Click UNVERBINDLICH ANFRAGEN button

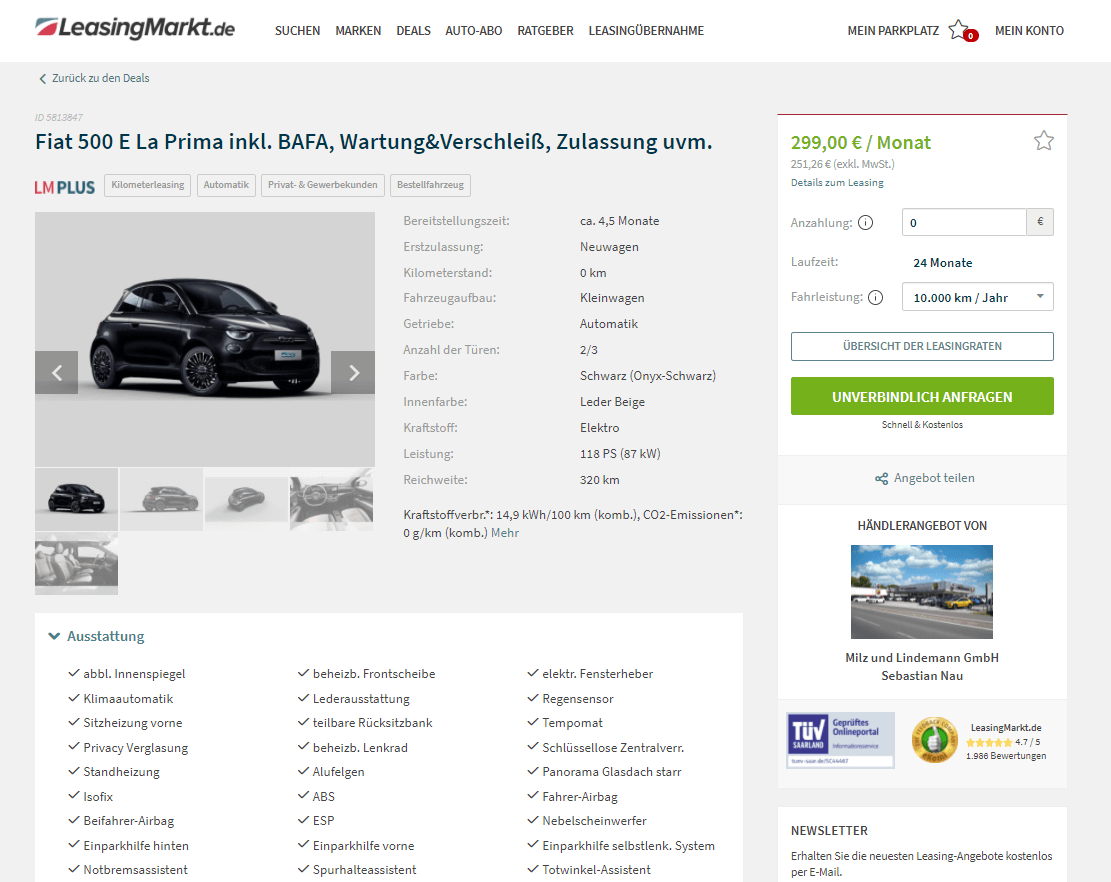922,396
